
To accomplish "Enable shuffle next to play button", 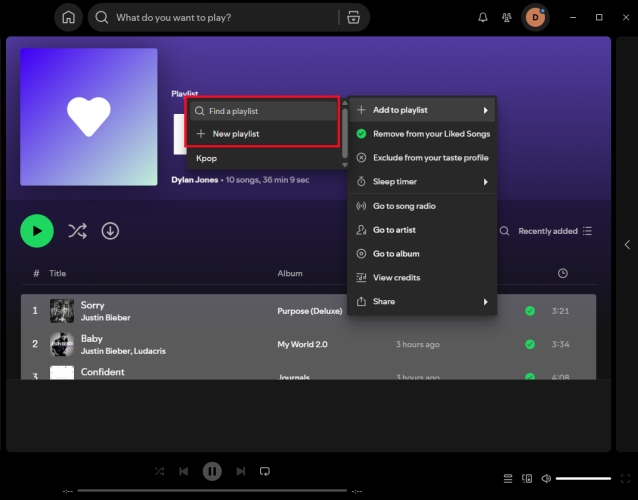I will (x=77, y=231).
